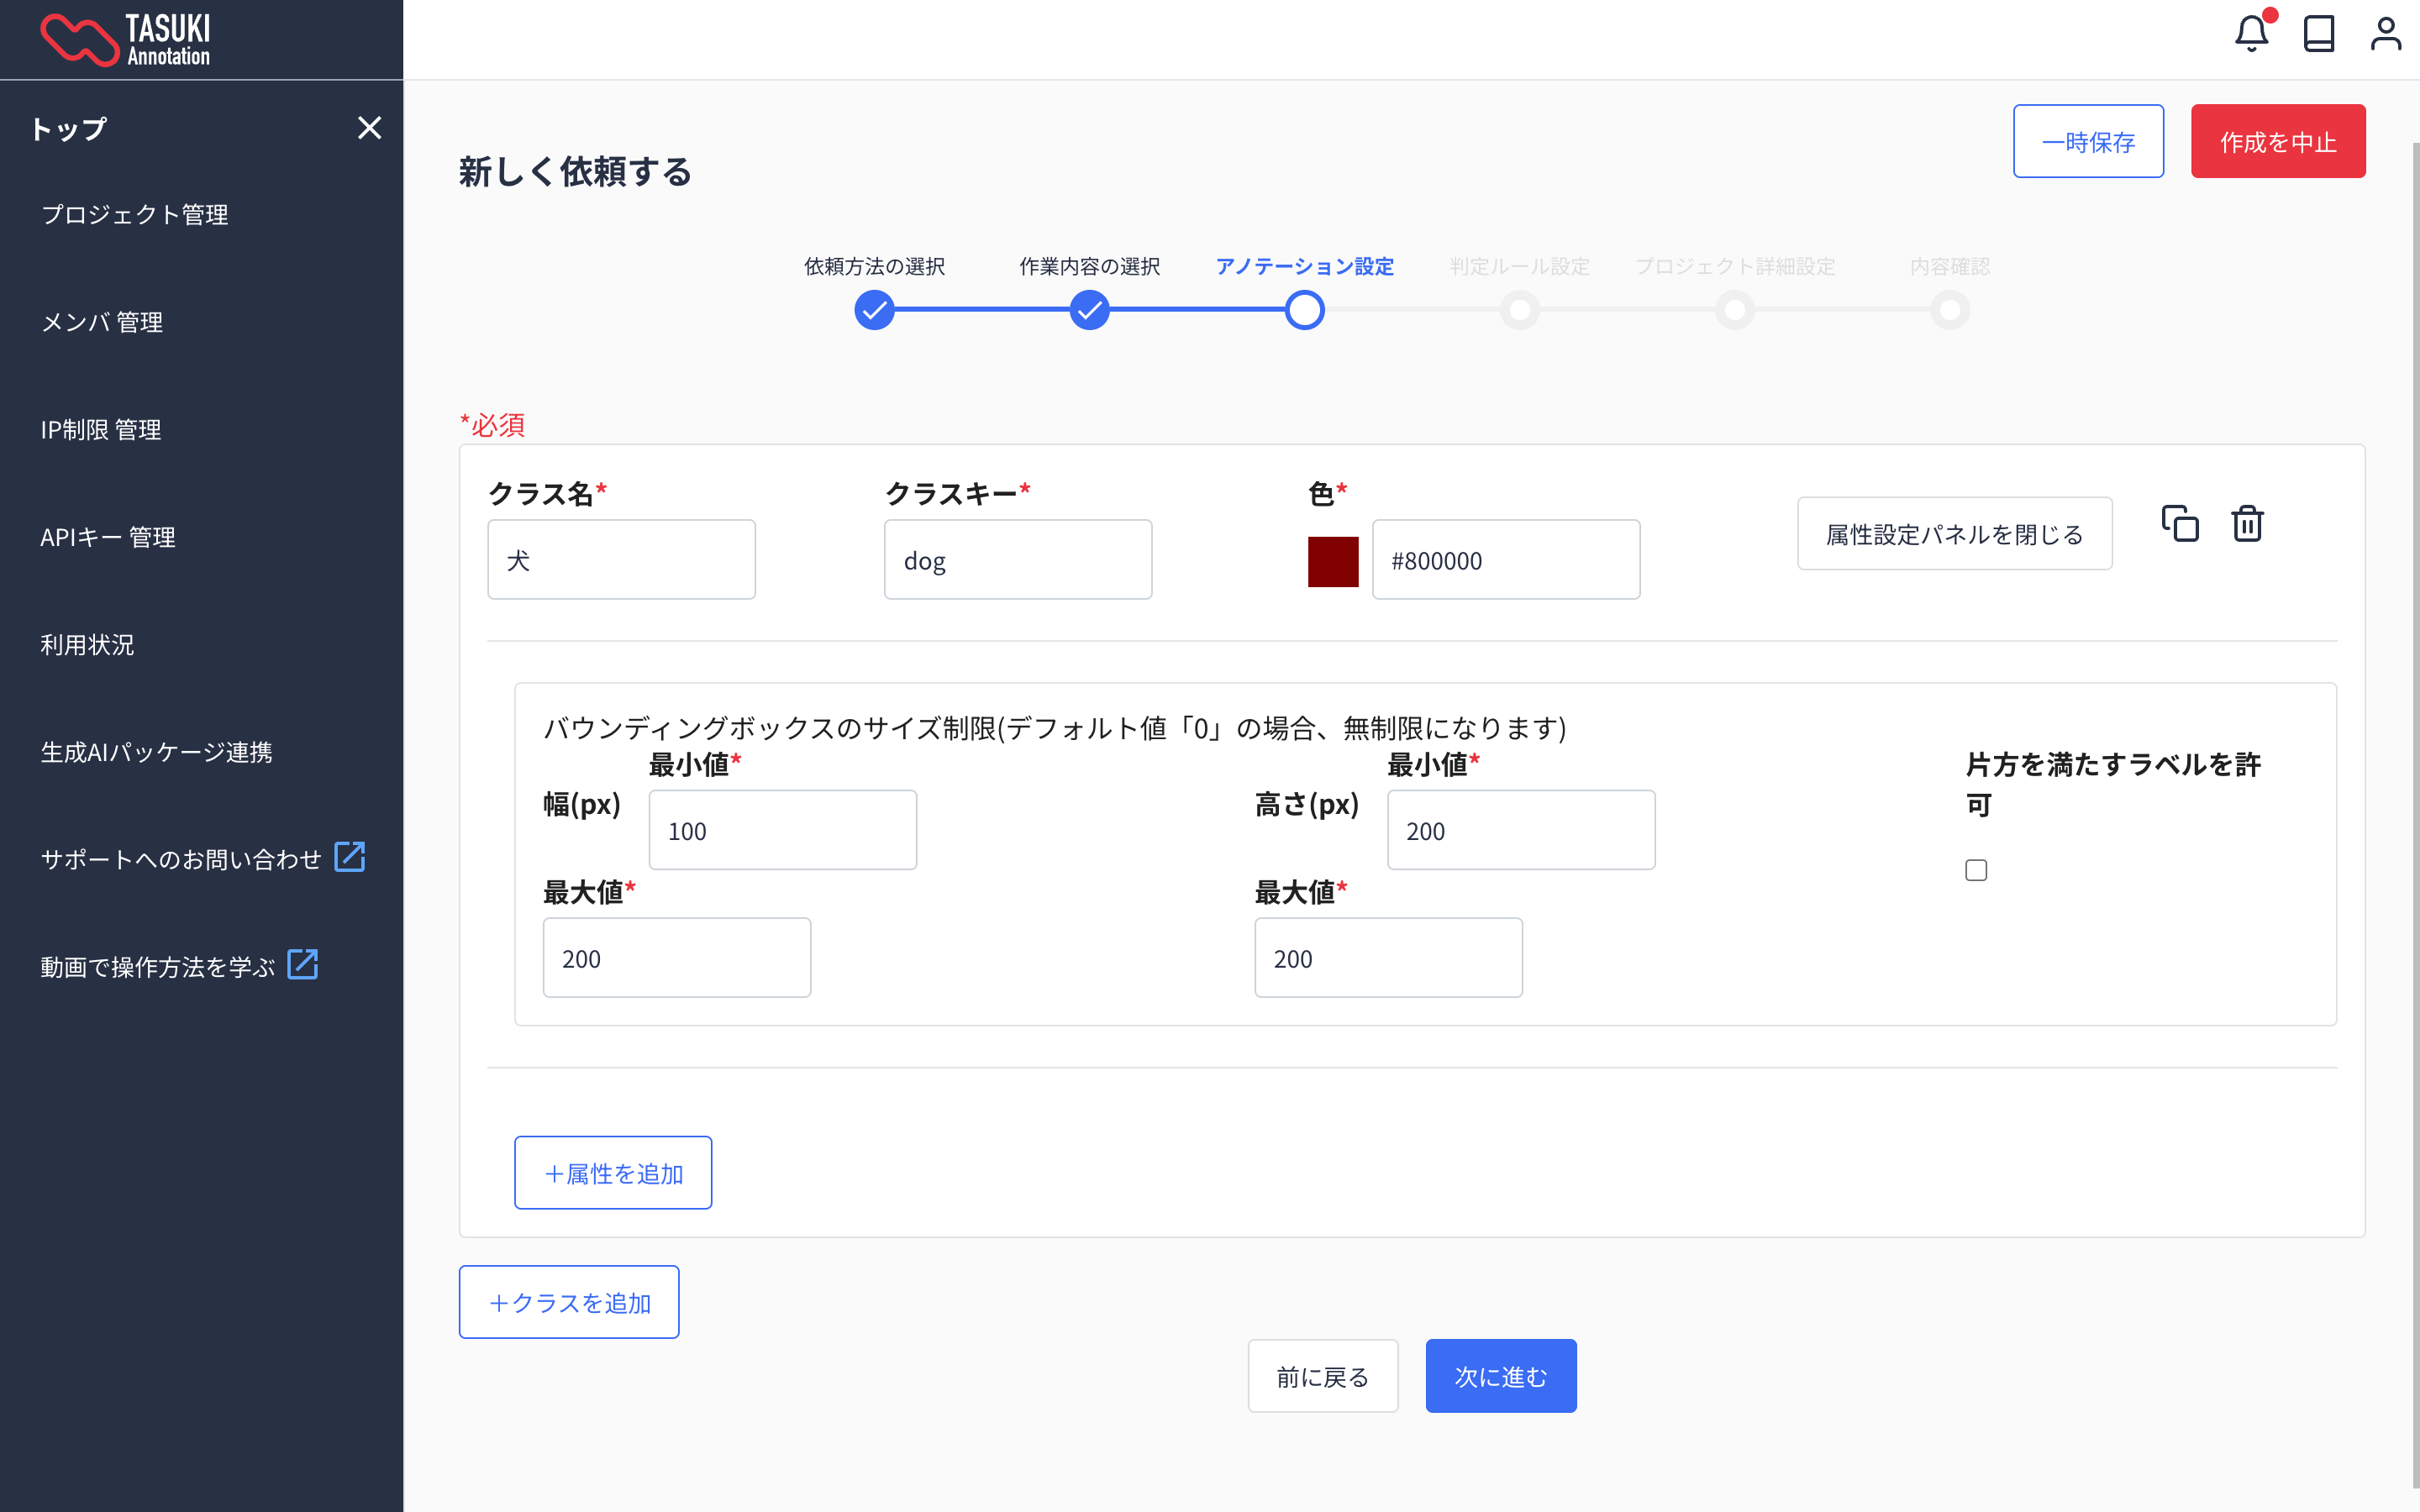
Task: Duplicate the 犬 class with copy icon
Action: tap(2180, 524)
